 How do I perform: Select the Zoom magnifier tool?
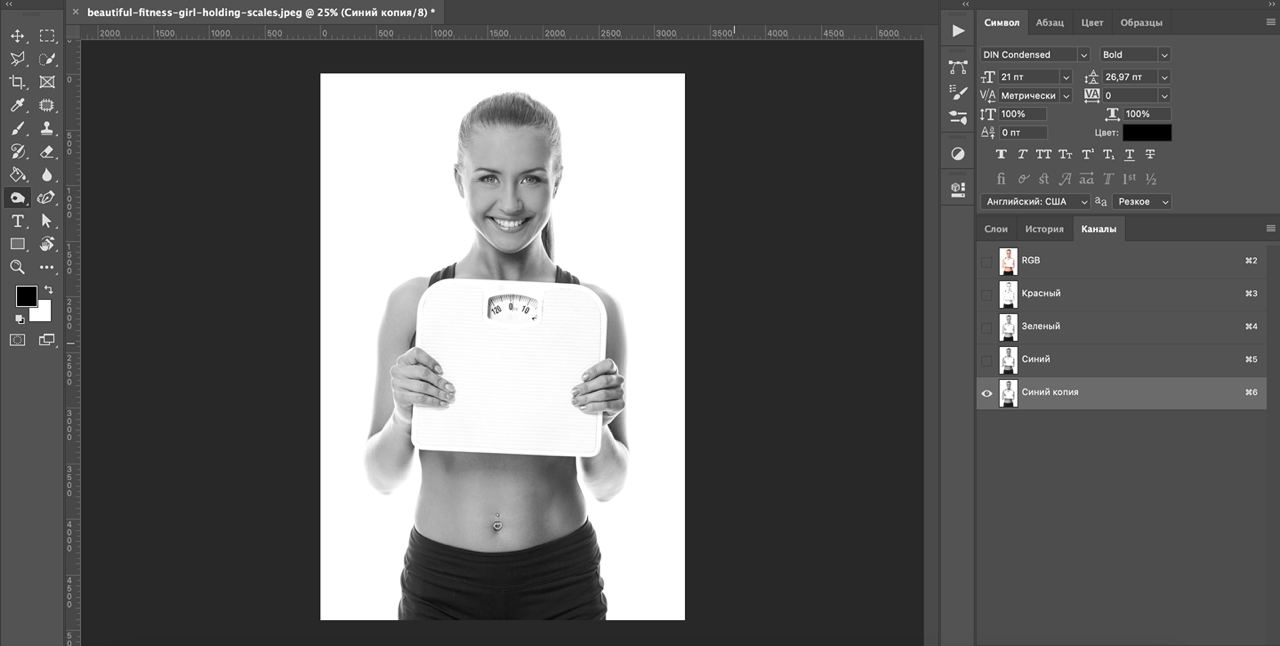(17, 267)
